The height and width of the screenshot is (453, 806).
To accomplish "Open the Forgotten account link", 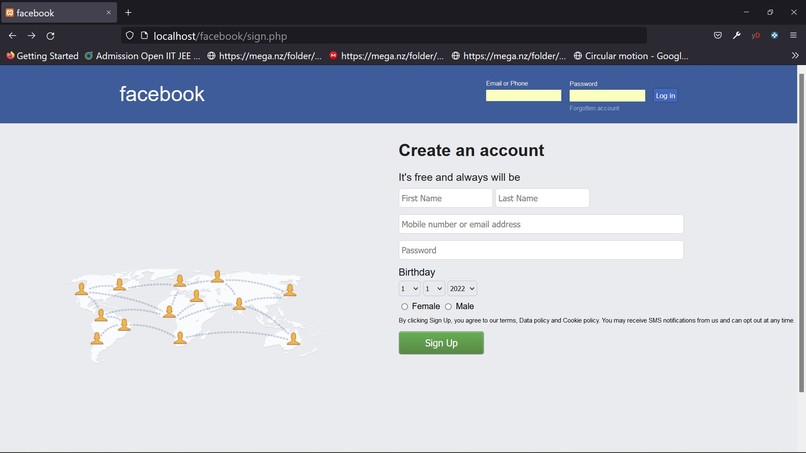I will point(594,108).
